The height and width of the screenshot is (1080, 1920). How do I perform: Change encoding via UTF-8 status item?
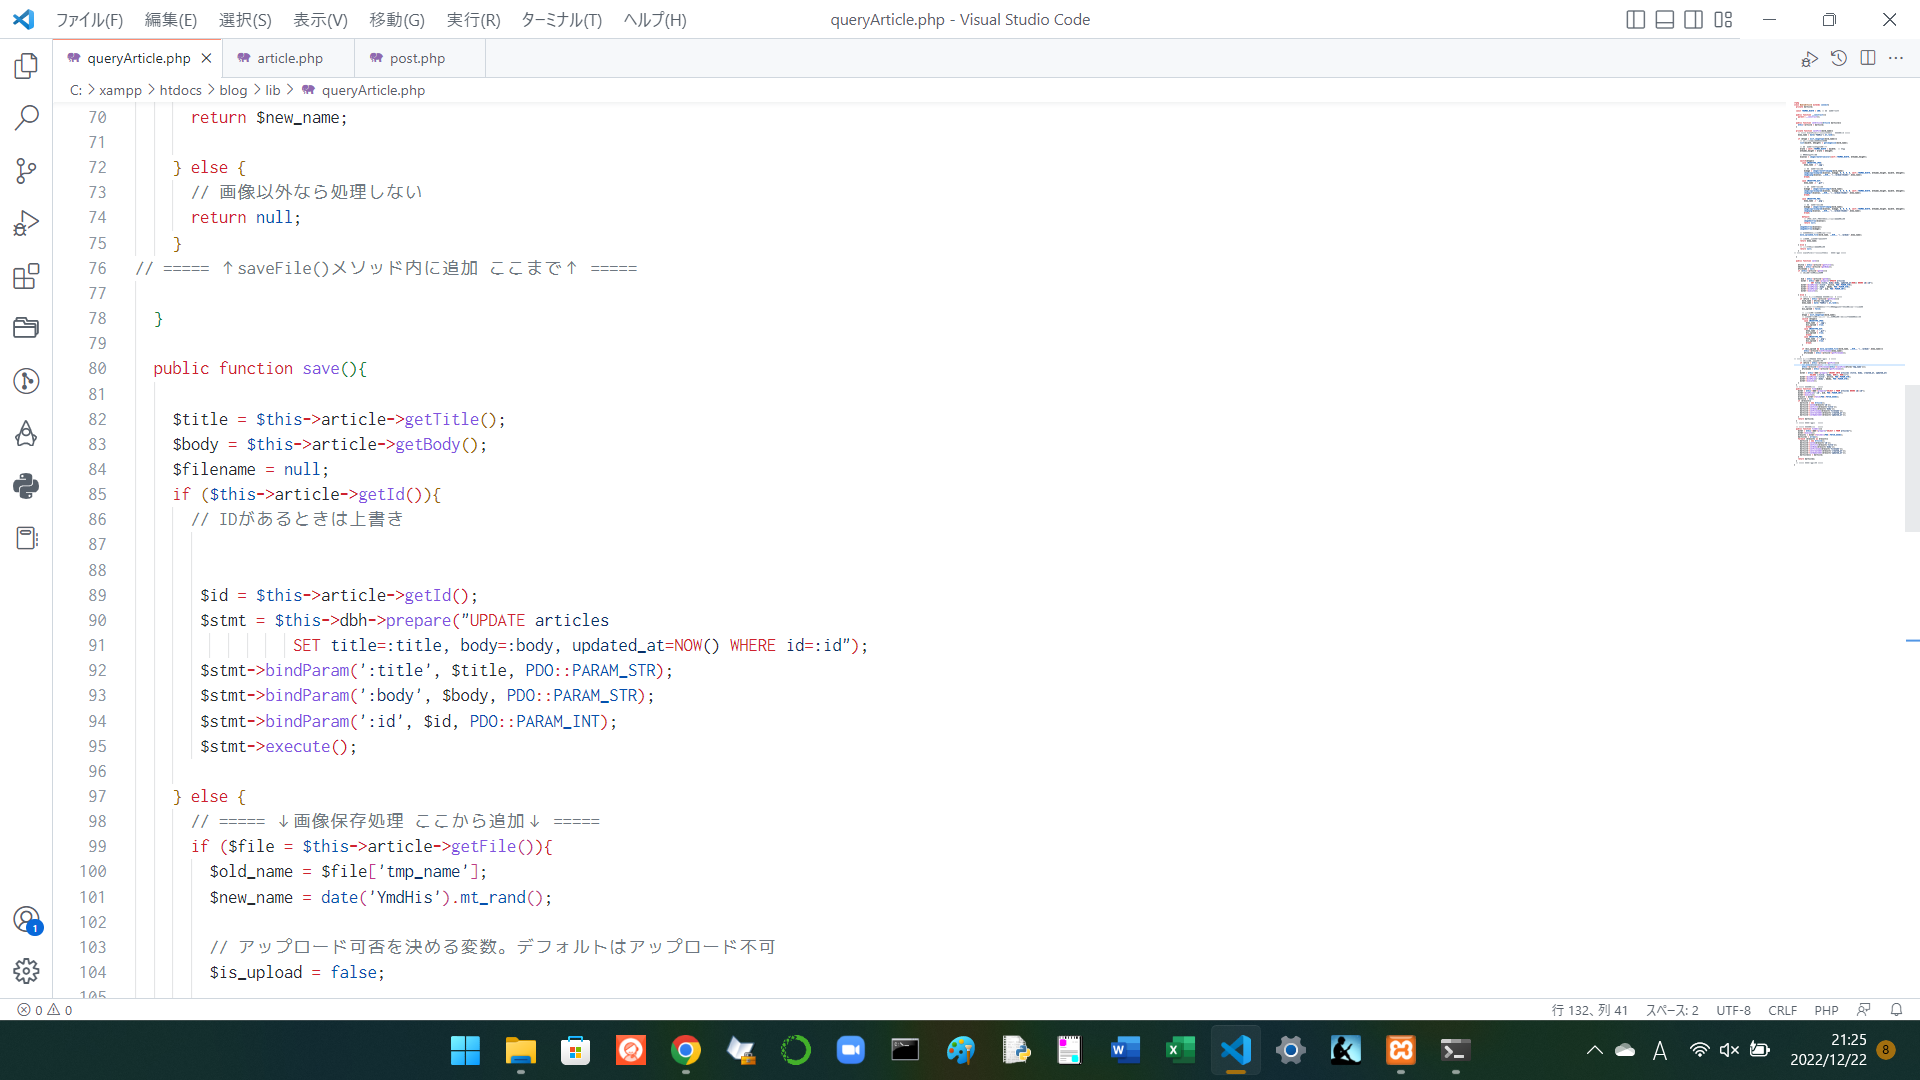tap(1733, 1010)
